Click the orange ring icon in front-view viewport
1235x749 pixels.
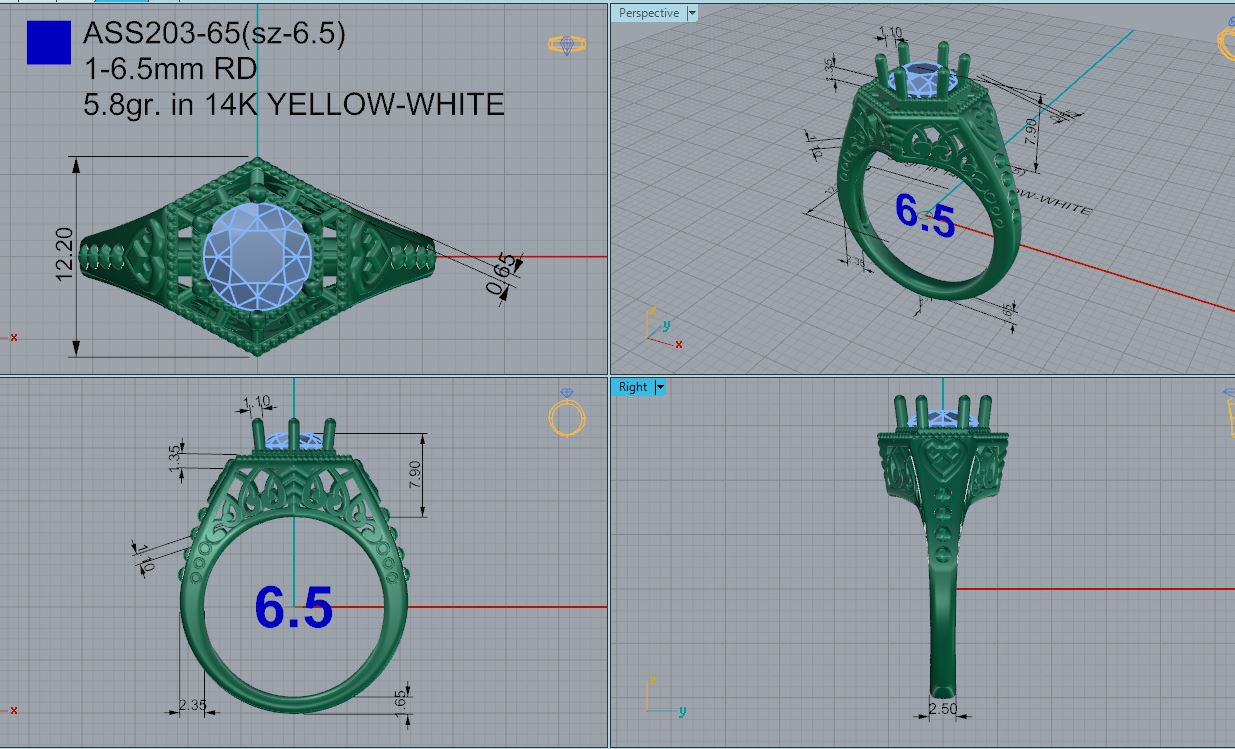pos(566,411)
